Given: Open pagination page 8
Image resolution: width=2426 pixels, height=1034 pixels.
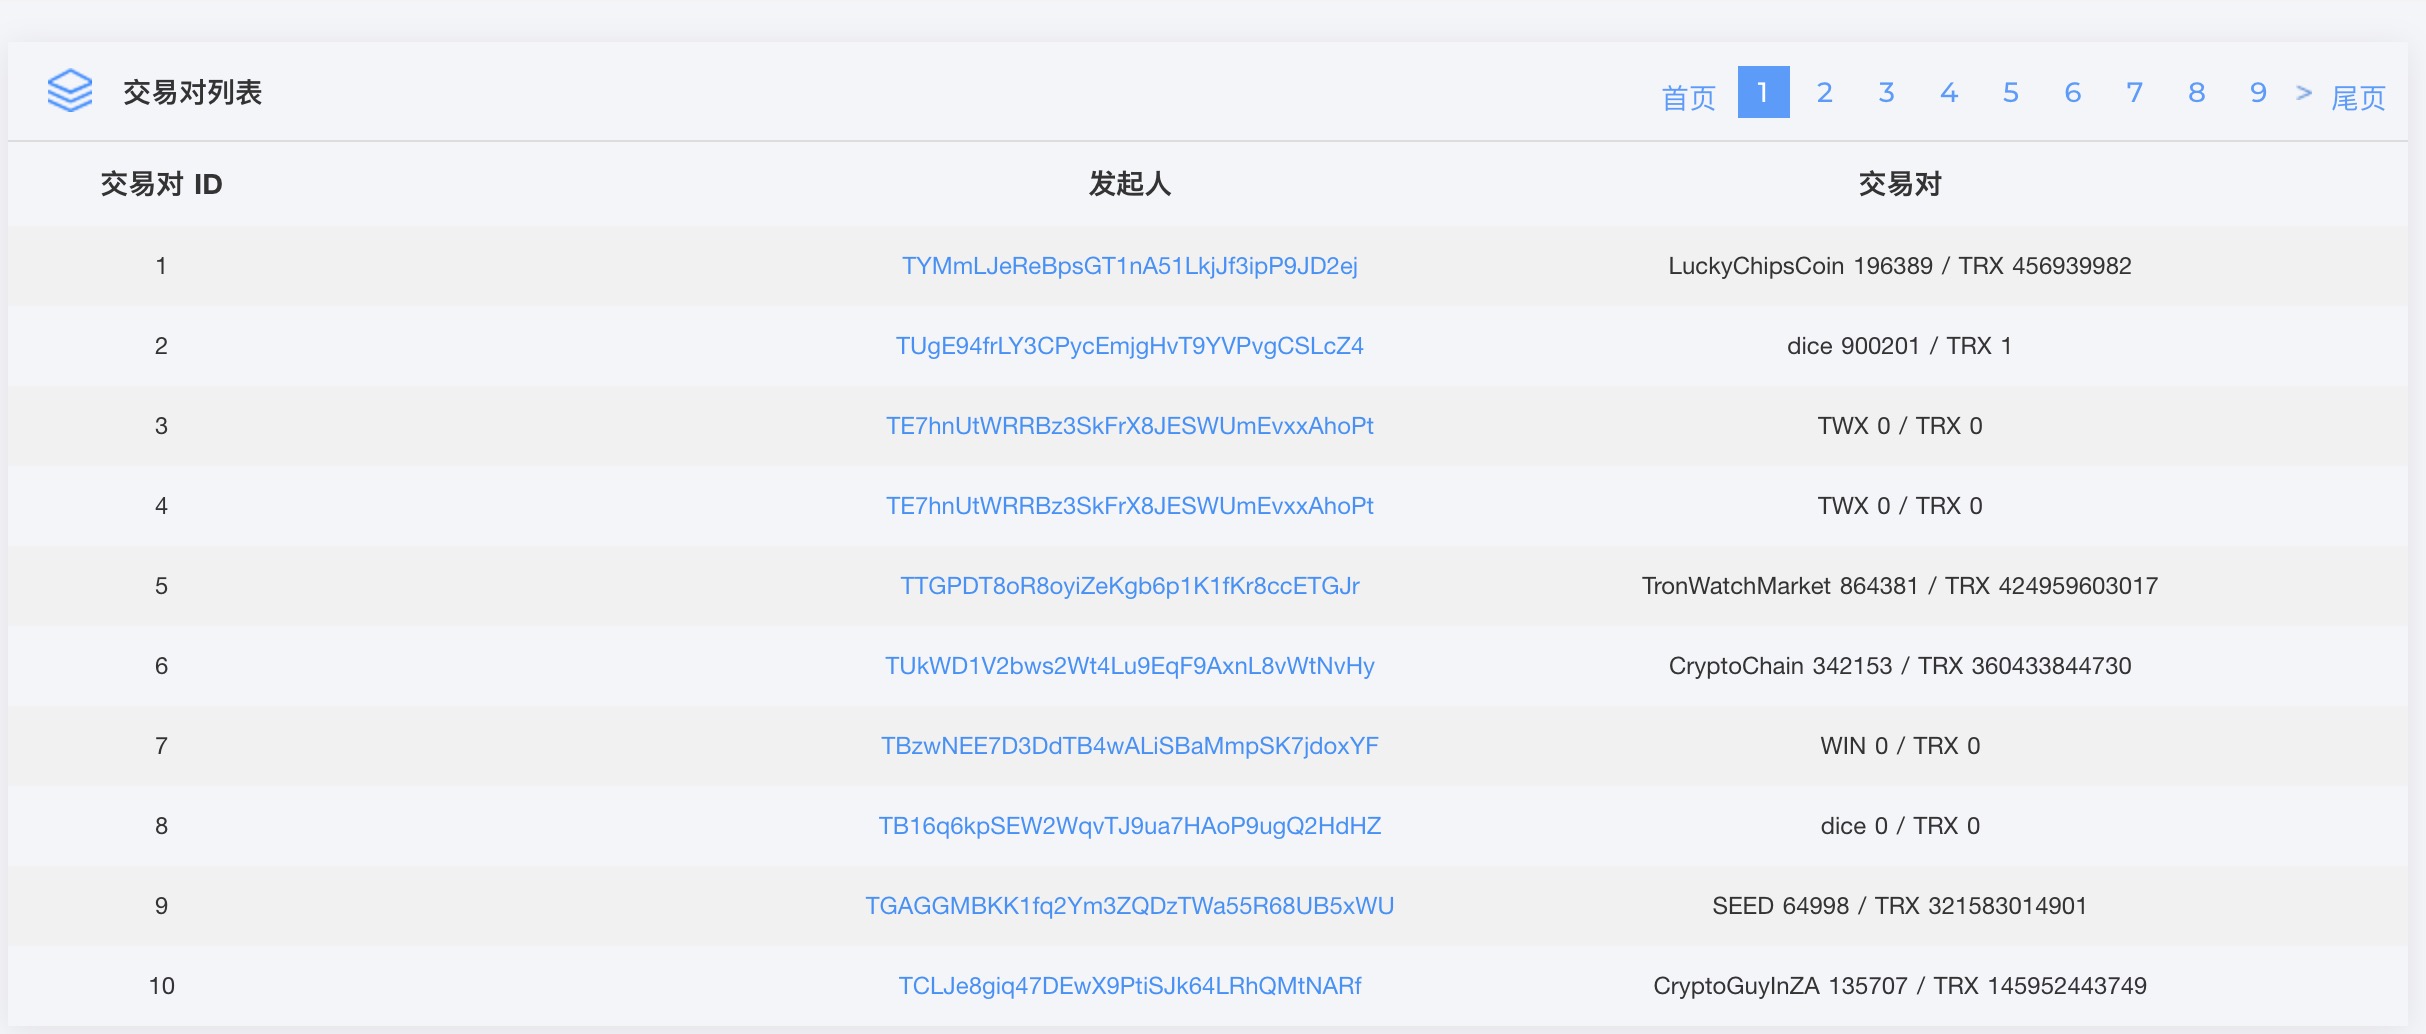Looking at the screenshot, I should click(2197, 92).
